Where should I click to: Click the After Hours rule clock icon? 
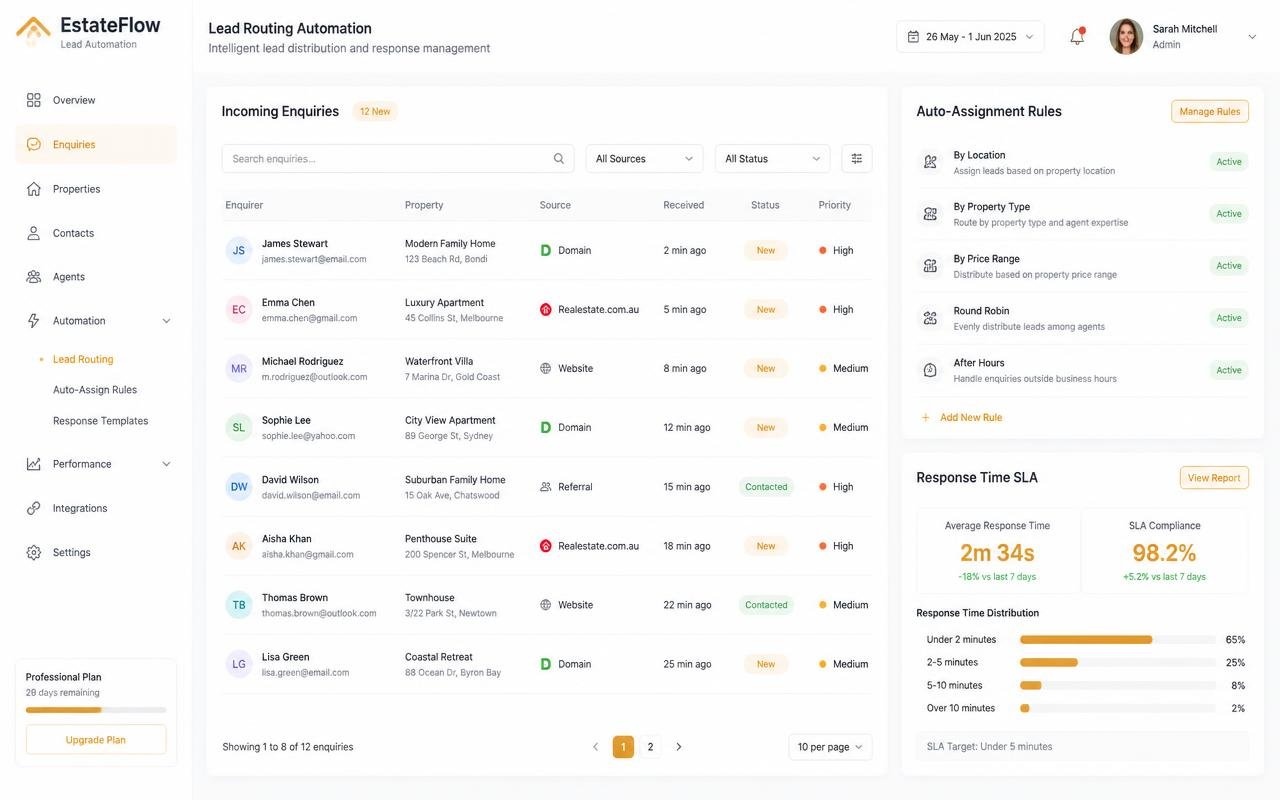[930, 370]
